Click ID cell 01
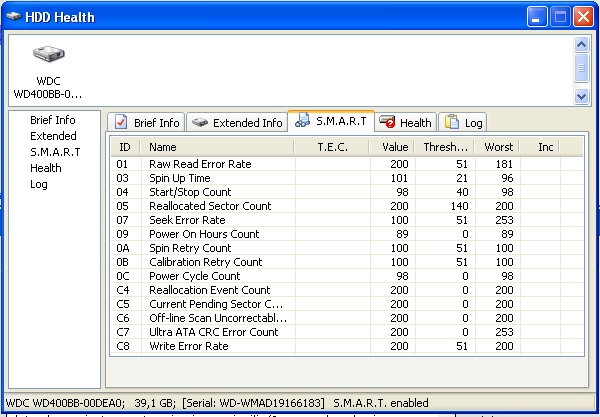 point(122,164)
